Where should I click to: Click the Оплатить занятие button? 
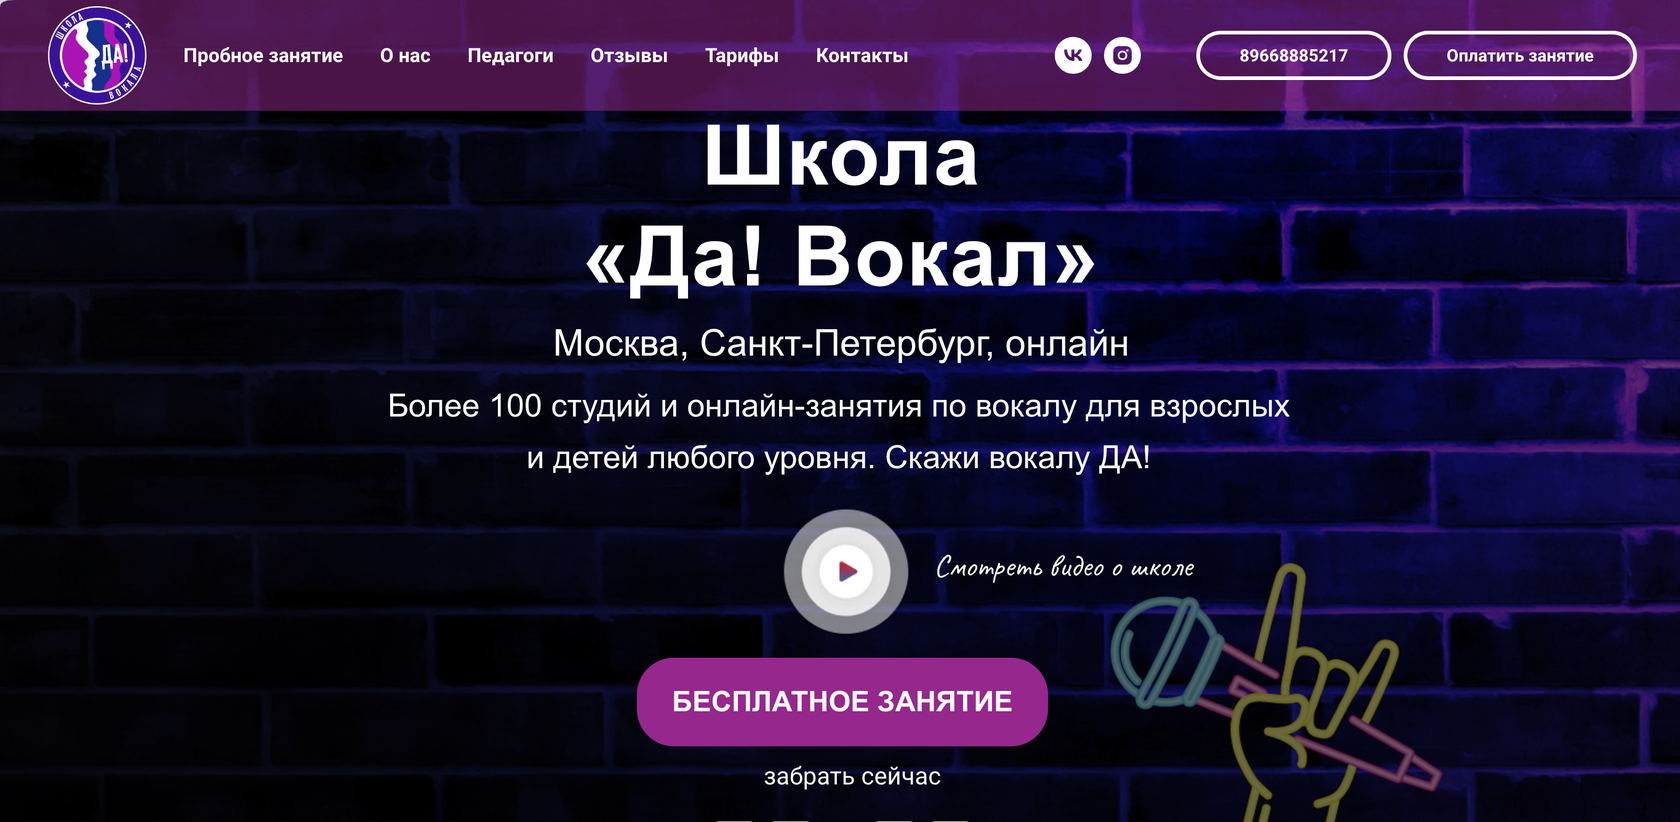[1520, 55]
